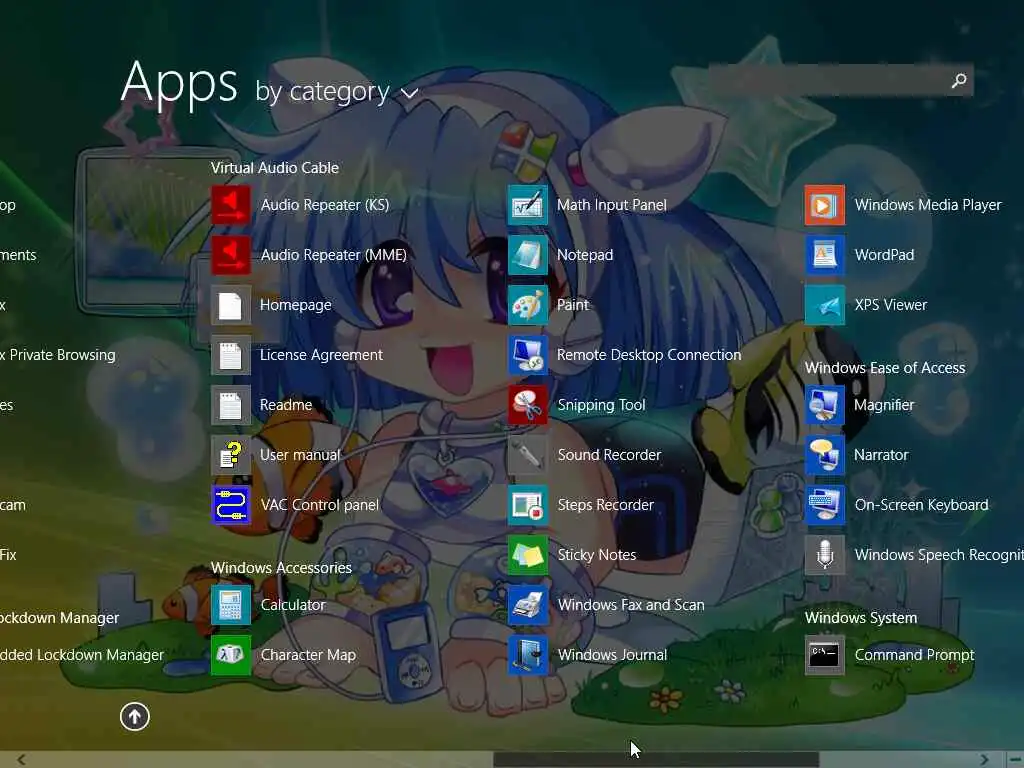The image size is (1024, 768).
Task: Click the 'Narrator' label text
Action: pyautogui.click(x=881, y=455)
